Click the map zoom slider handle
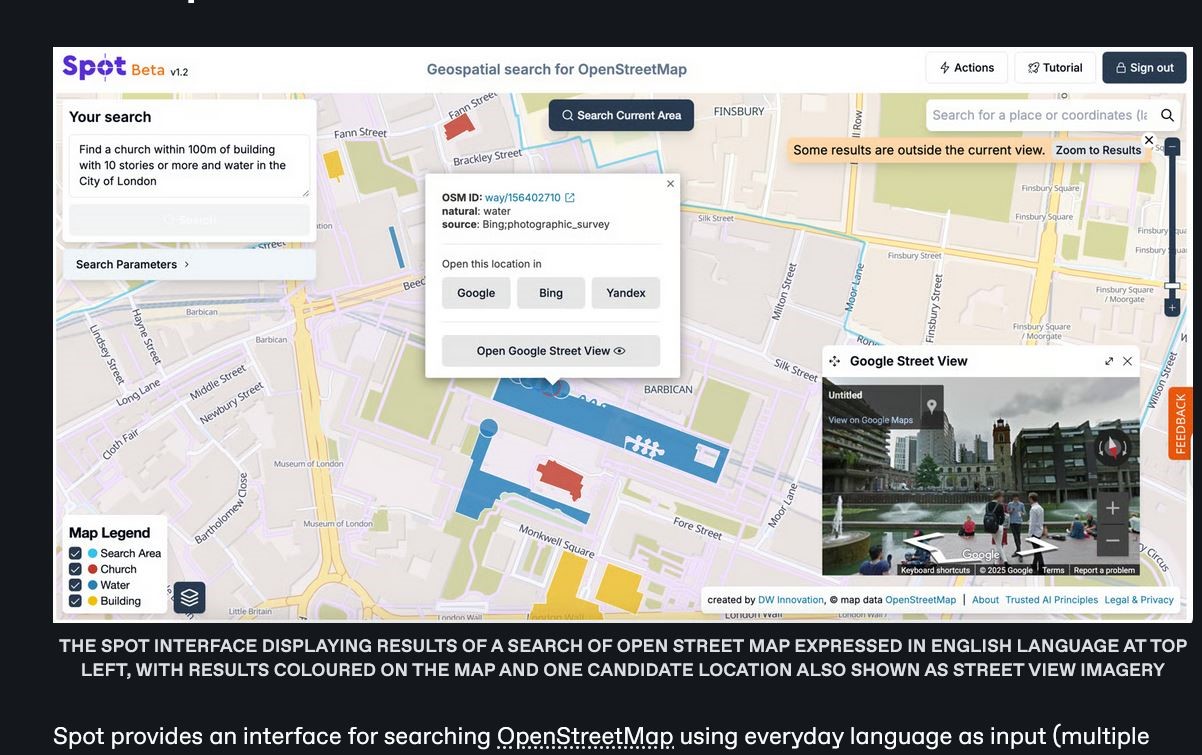This screenshot has width=1202, height=755. [x=1172, y=286]
